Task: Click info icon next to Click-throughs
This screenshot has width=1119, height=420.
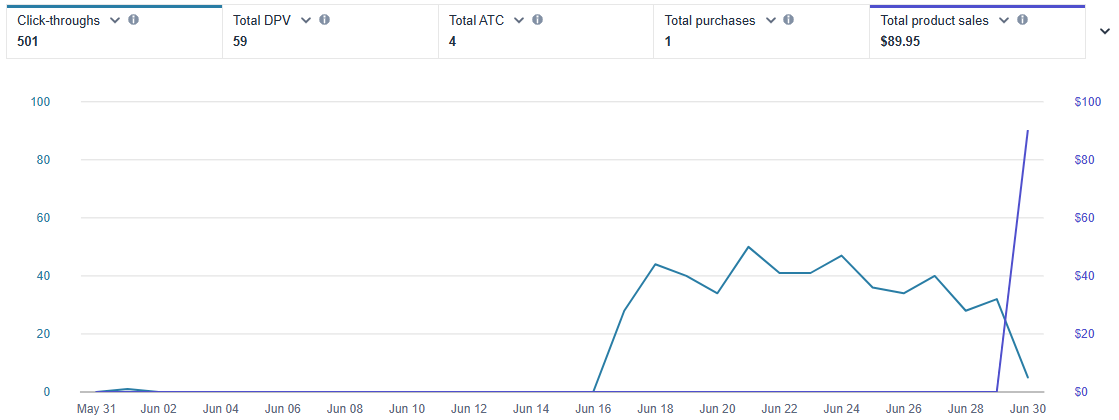Action: click(x=134, y=20)
